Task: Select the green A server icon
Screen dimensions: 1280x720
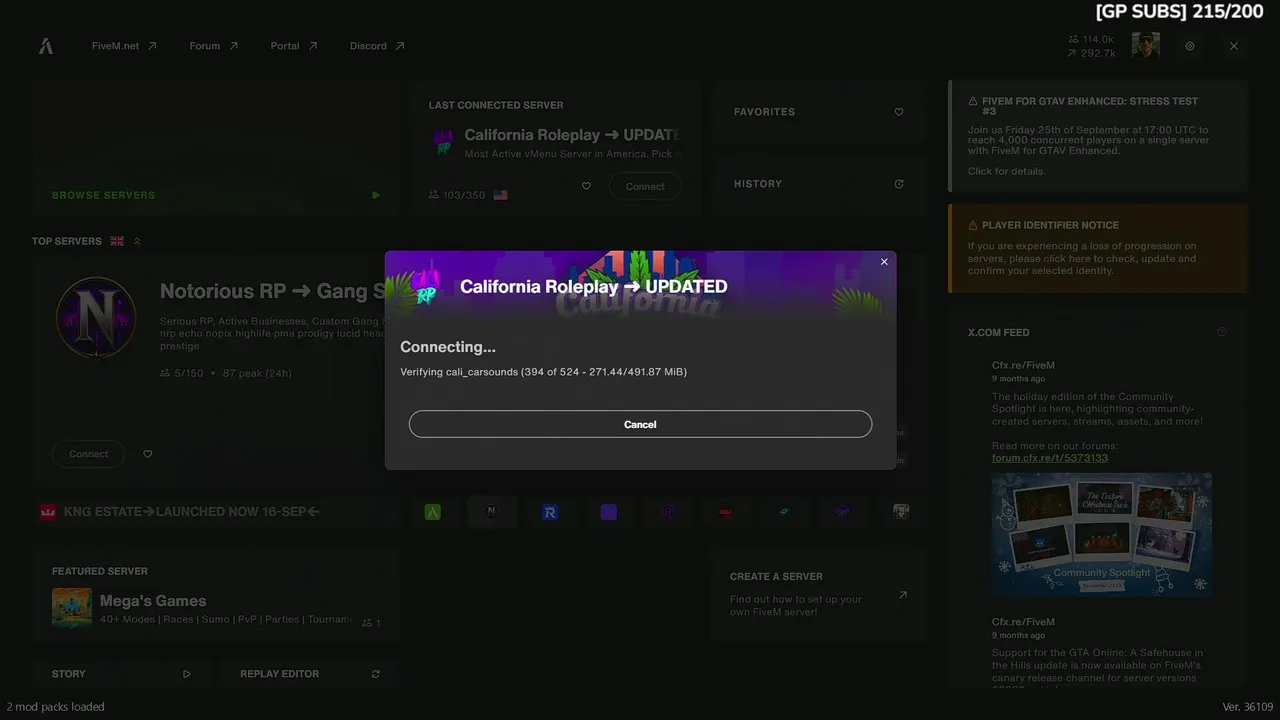Action: coord(433,512)
